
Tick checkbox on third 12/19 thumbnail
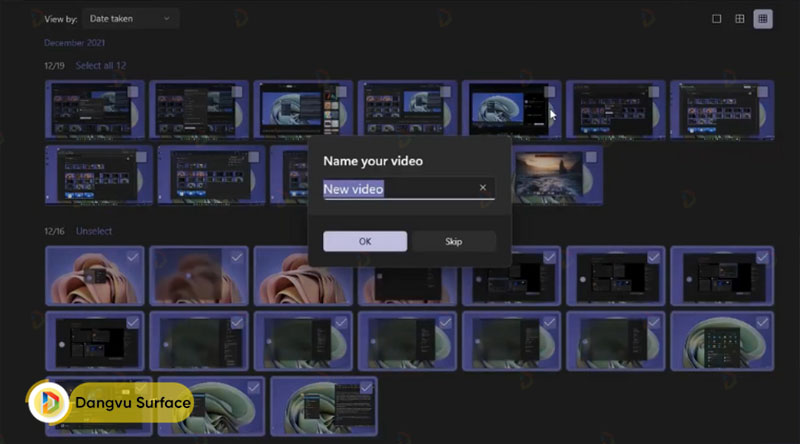[x=341, y=92]
